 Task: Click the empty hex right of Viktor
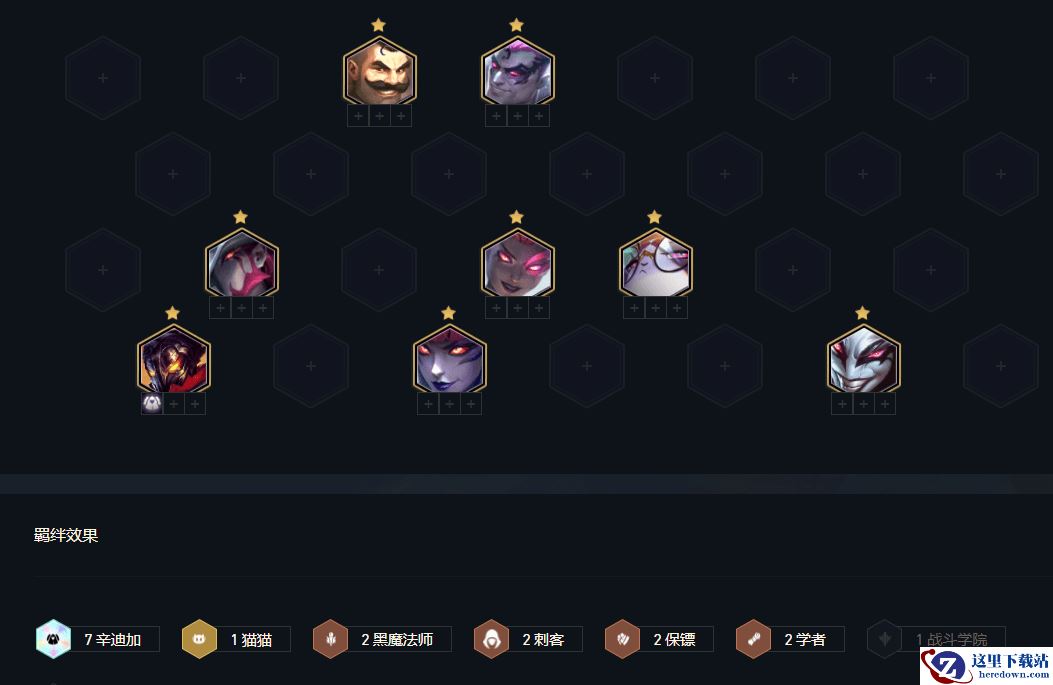point(310,365)
